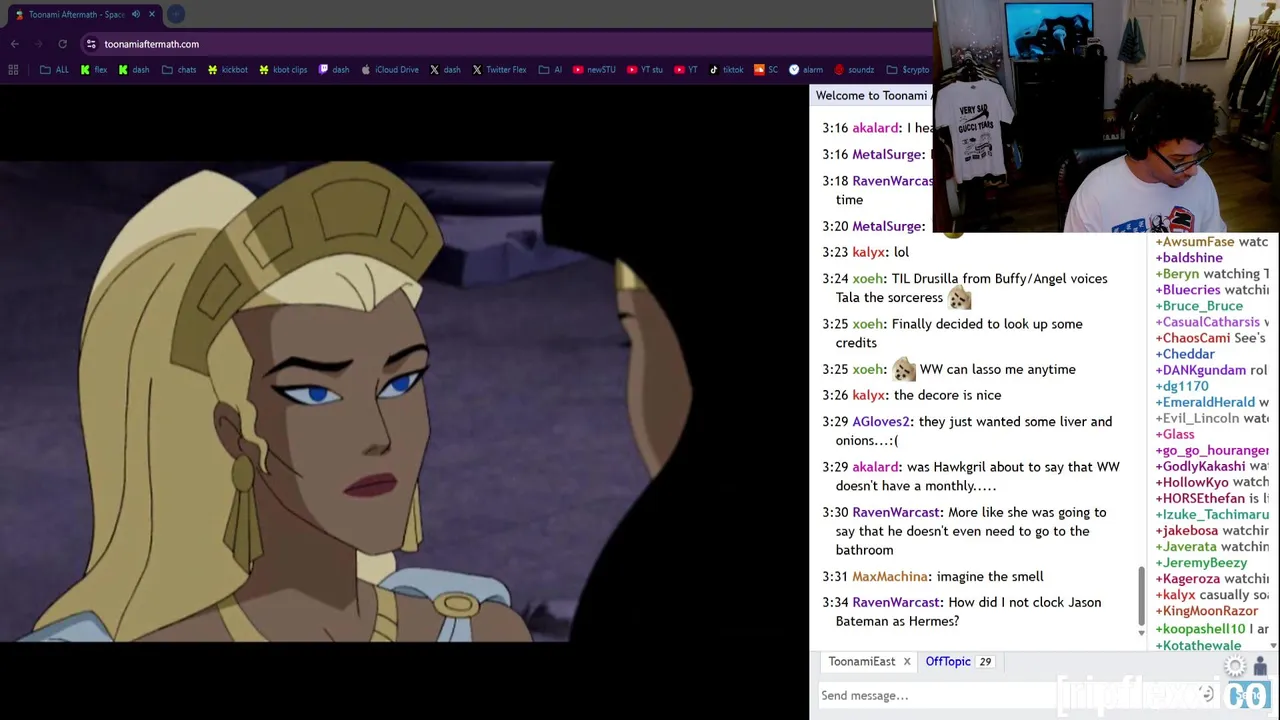Screen dimensions: 1280x720
Task: Expand the AI bookmark folder
Action: [550, 70]
